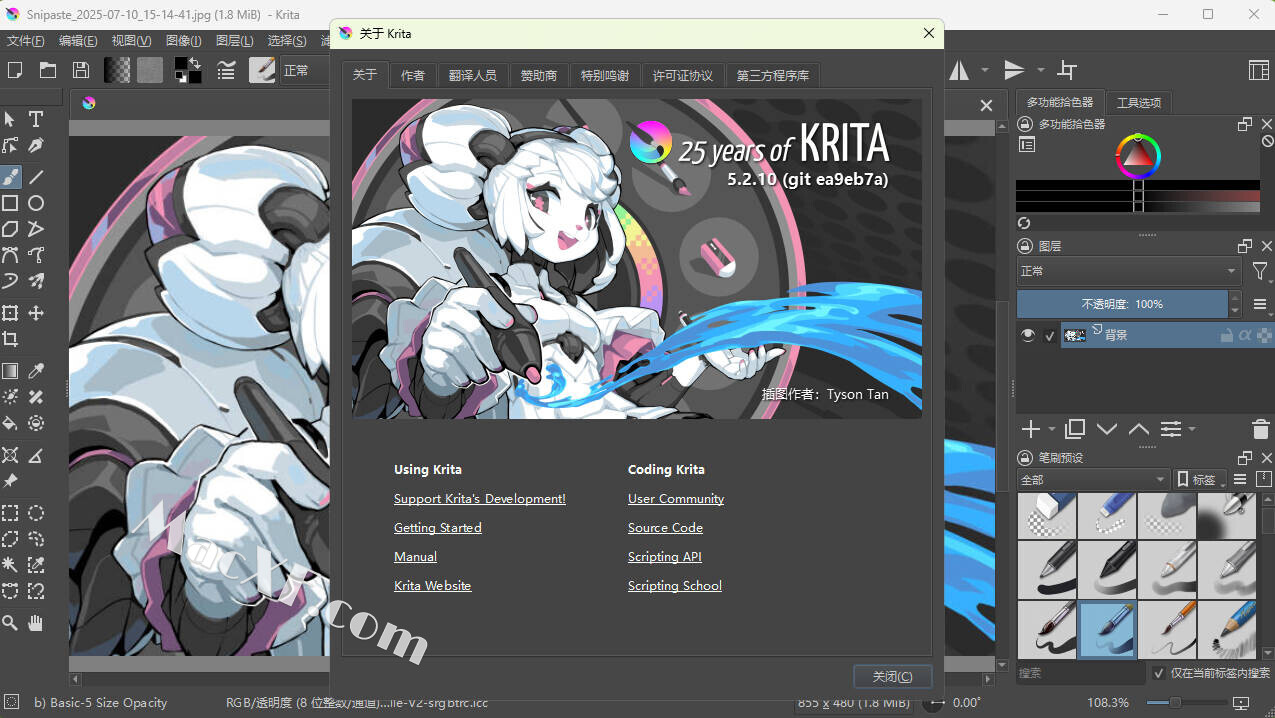This screenshot has height=718, width=1275.
Task: Click the 搜索 brush search field
Action: [1081, 673]
